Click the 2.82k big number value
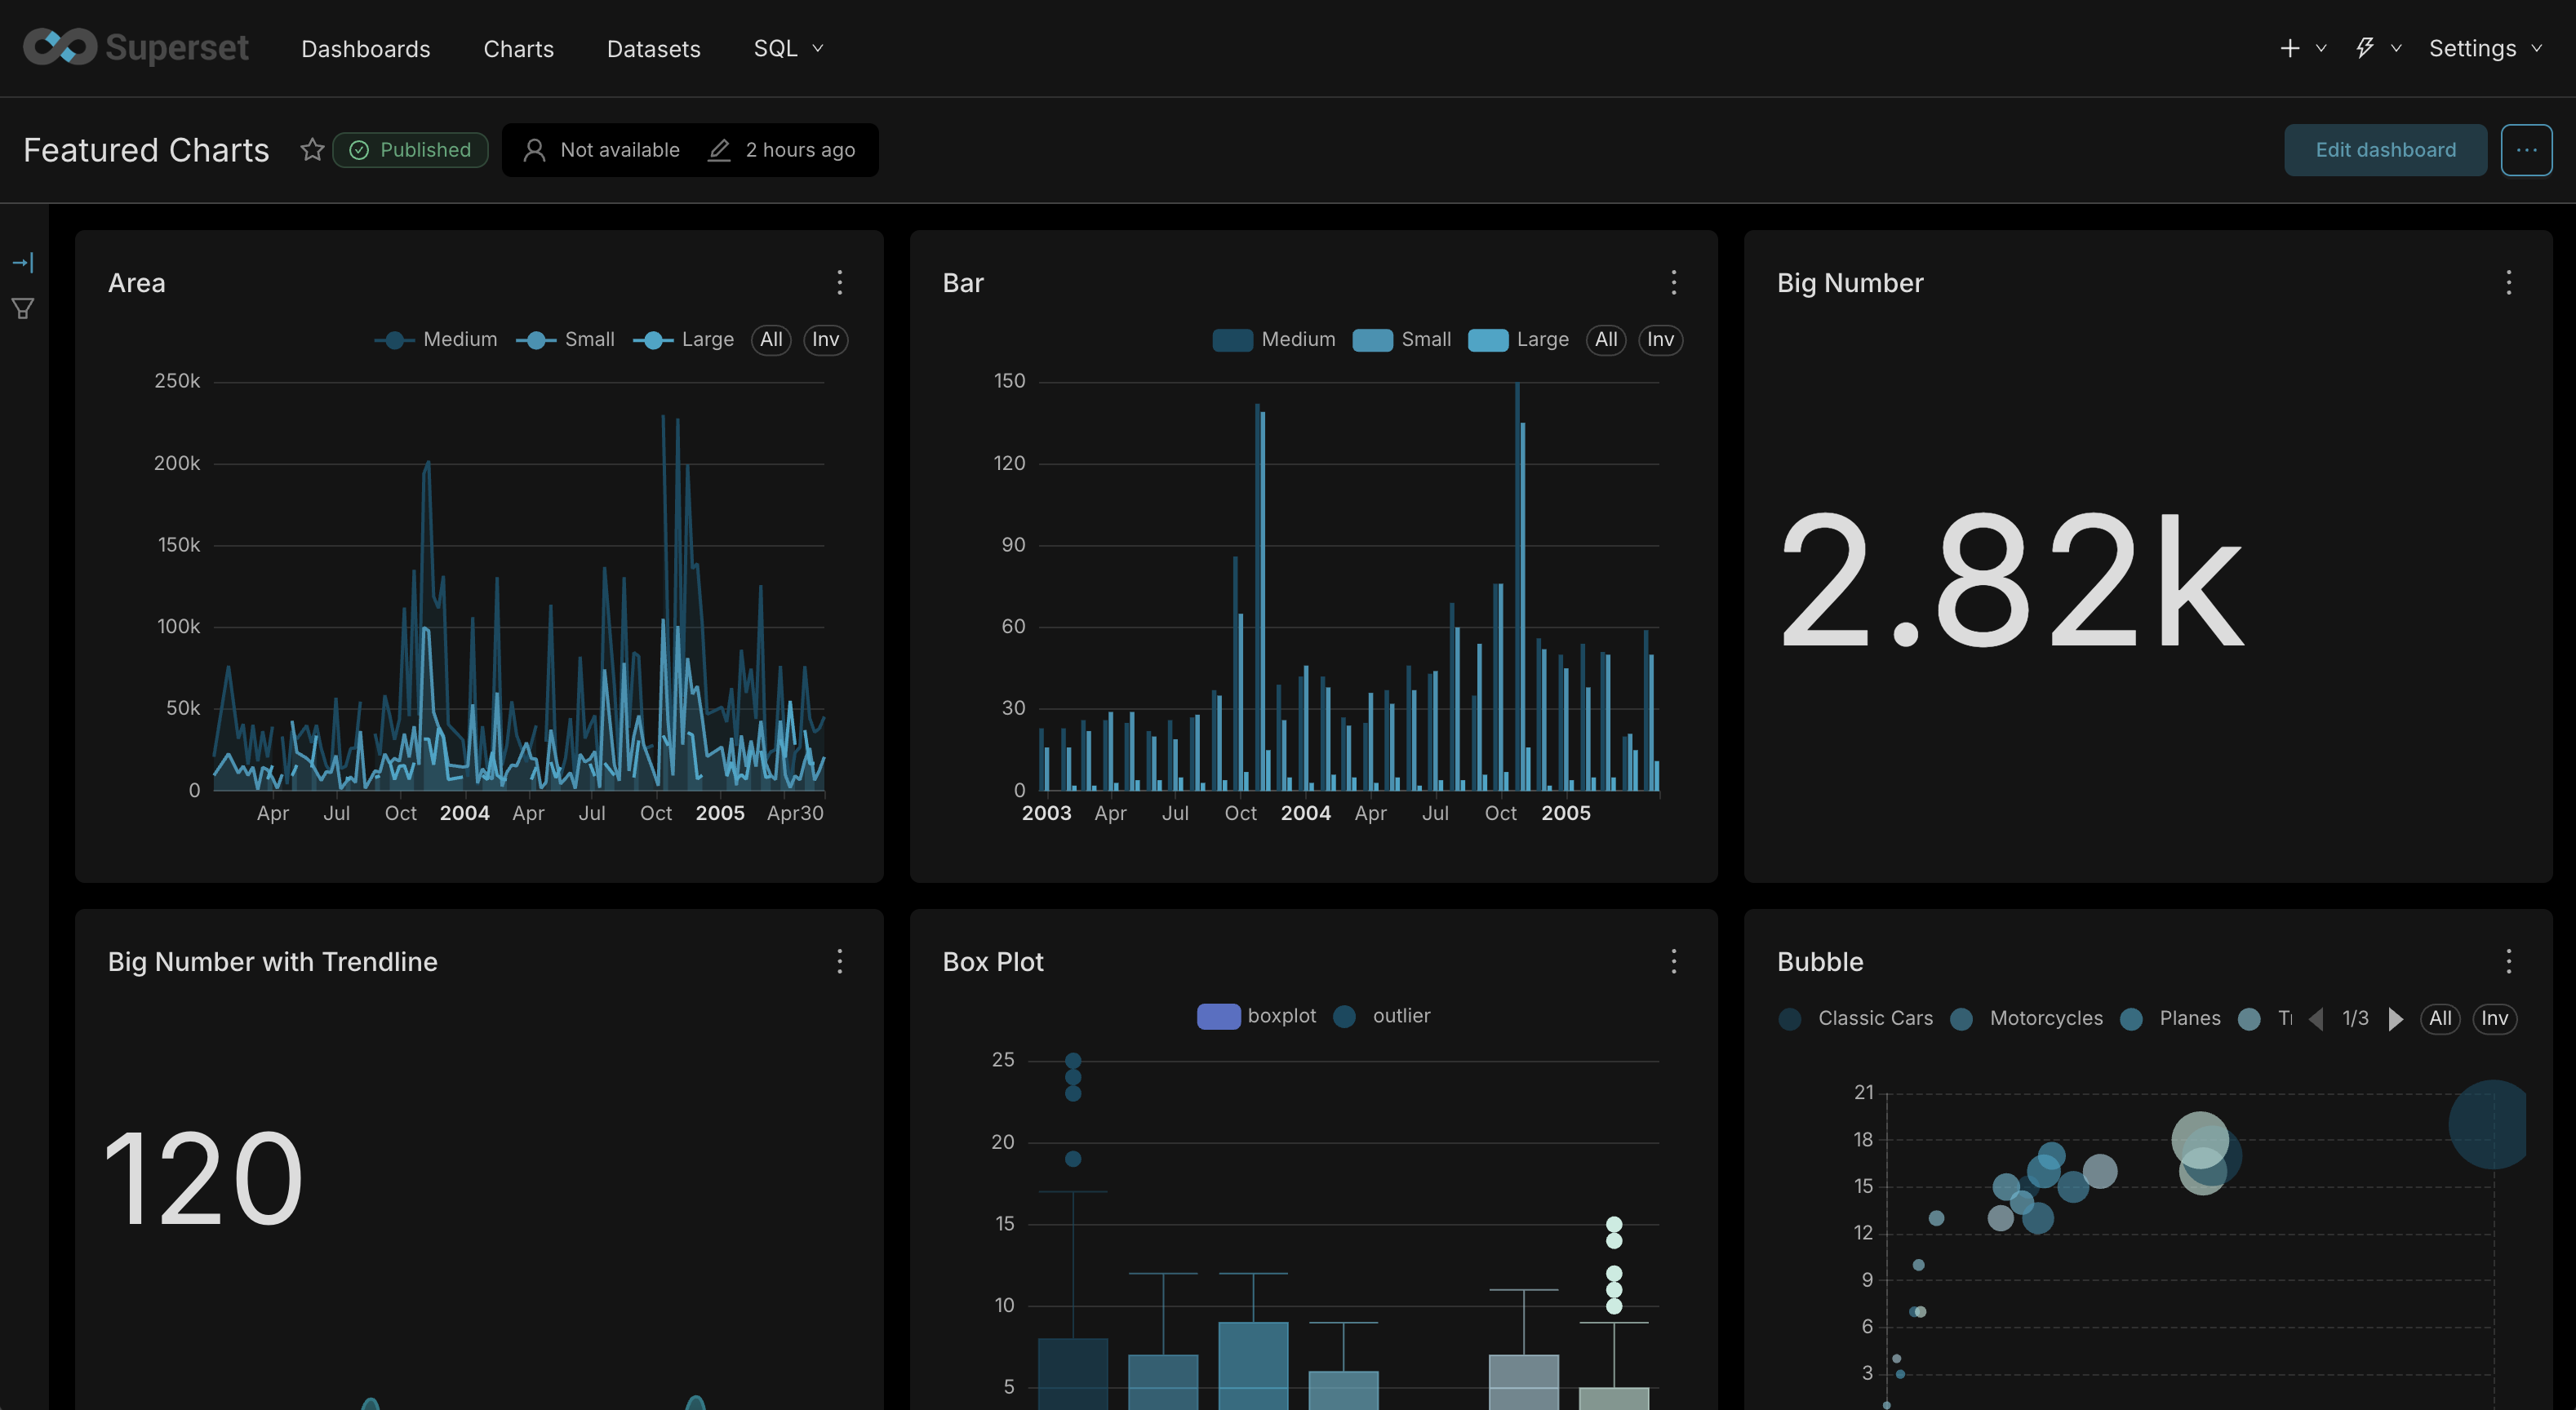Screen dimensions: 2576x1410 coord(2012,580)
